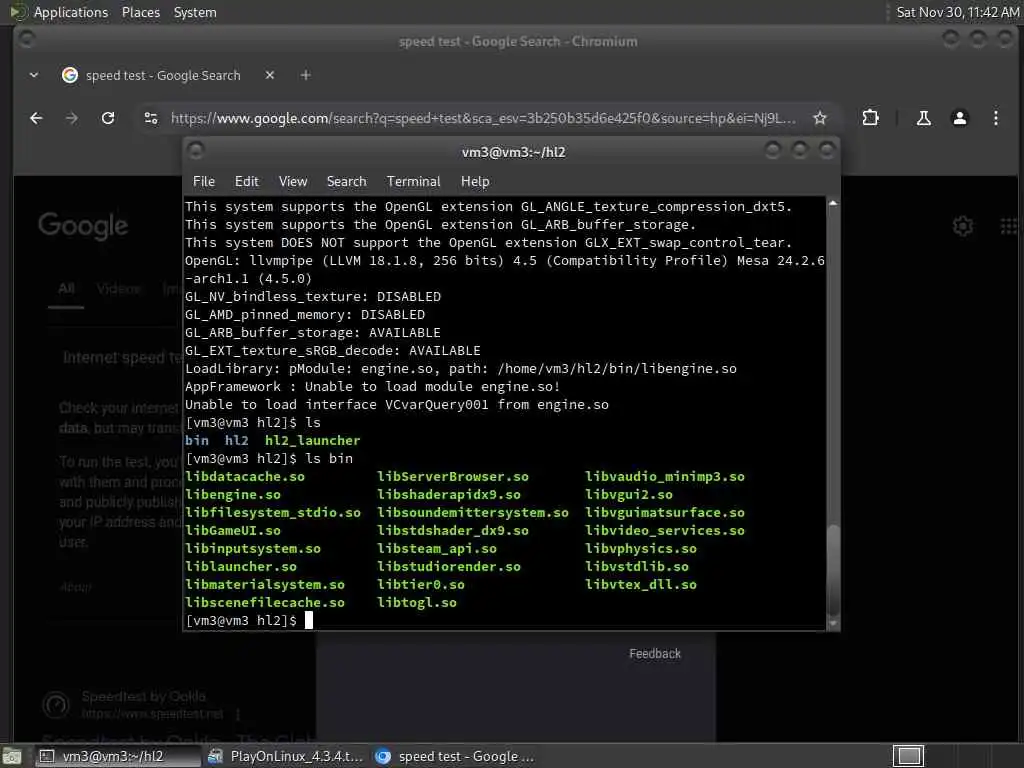Click the terminal scrollbar down arrow
Image resolution: width=1024 pixels, height=768 pixels.
[833, 624]
